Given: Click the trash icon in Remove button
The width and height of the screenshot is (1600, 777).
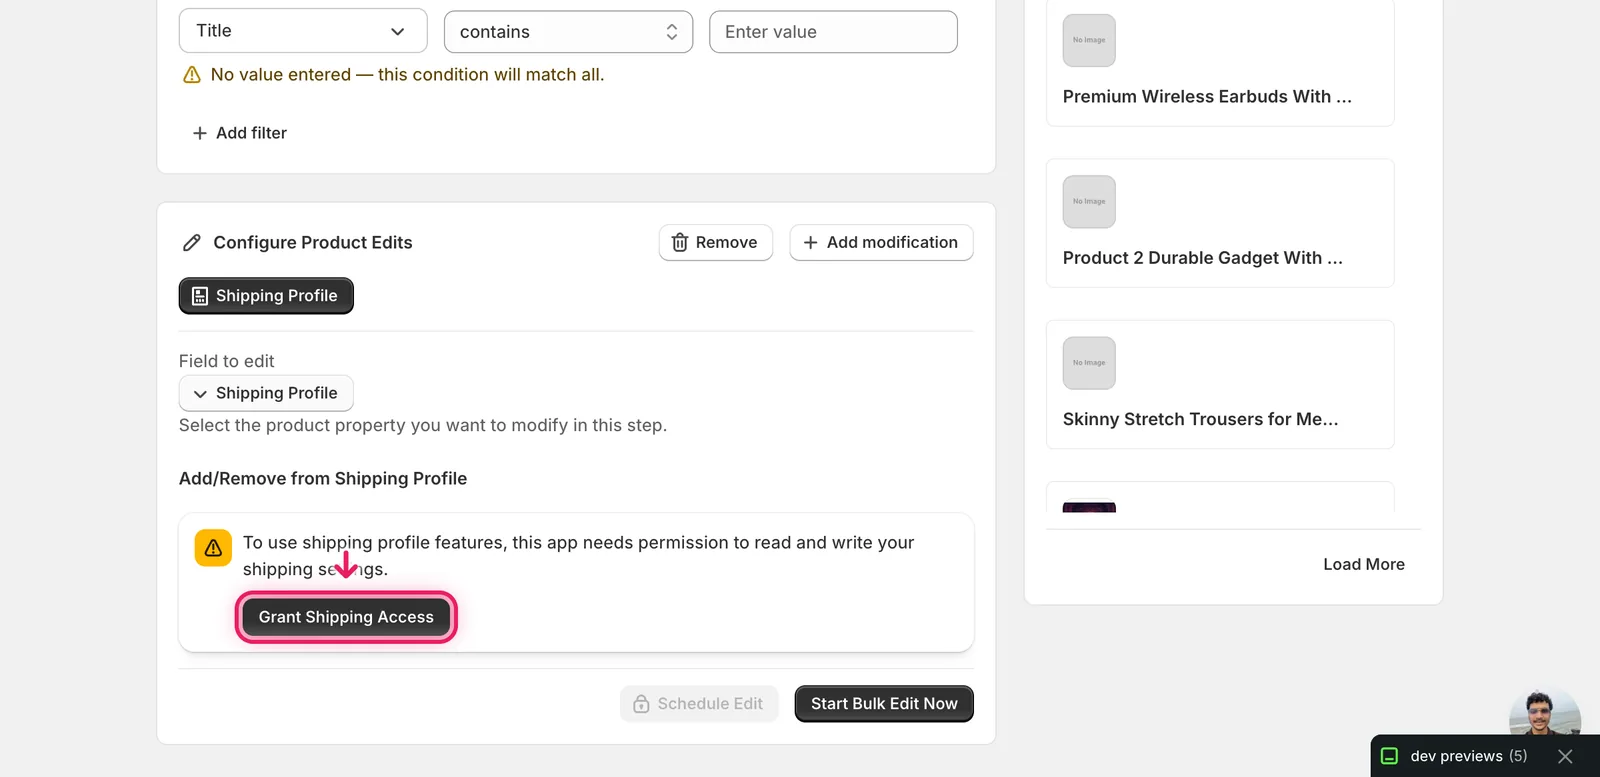Looking at the screenshot, I should click(680, 243).
